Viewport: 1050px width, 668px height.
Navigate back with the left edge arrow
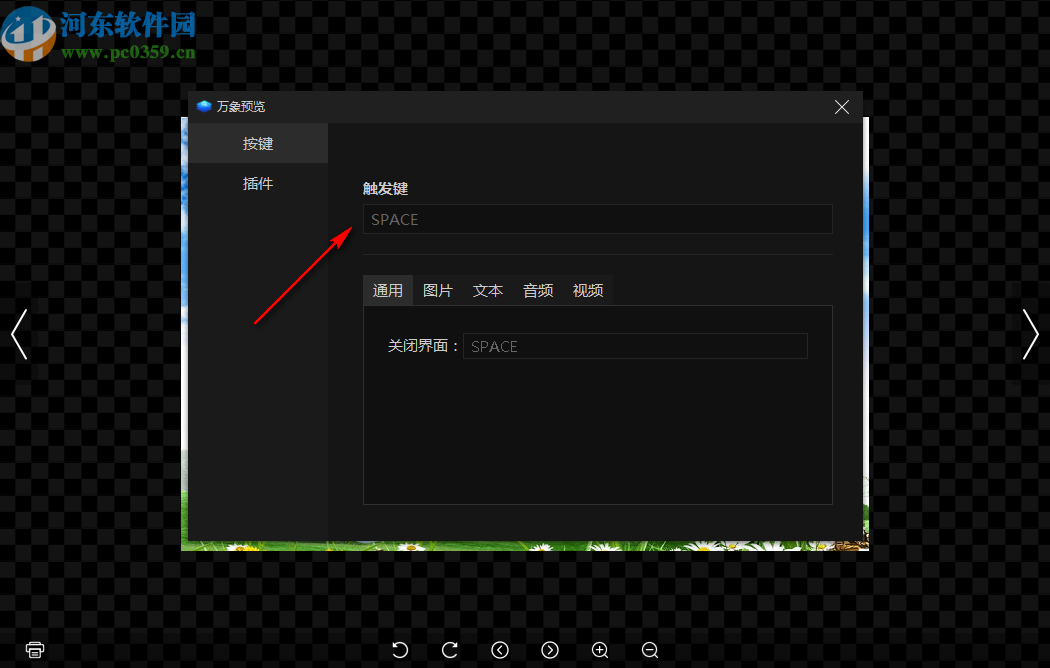18,334
